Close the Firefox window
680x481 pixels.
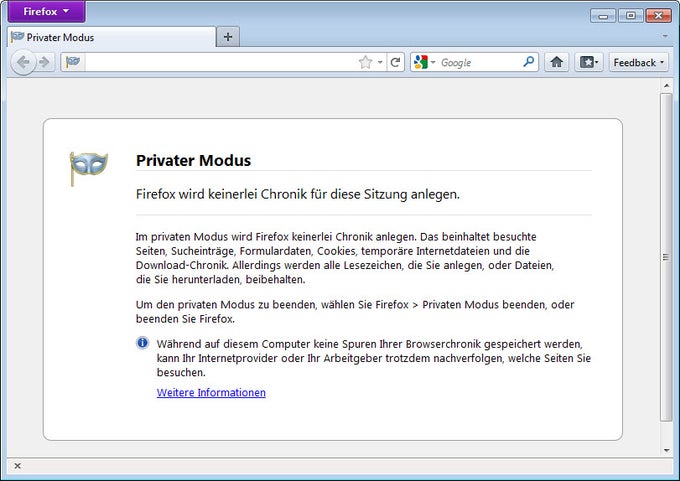pyautogui.click(x=658, y=16)
